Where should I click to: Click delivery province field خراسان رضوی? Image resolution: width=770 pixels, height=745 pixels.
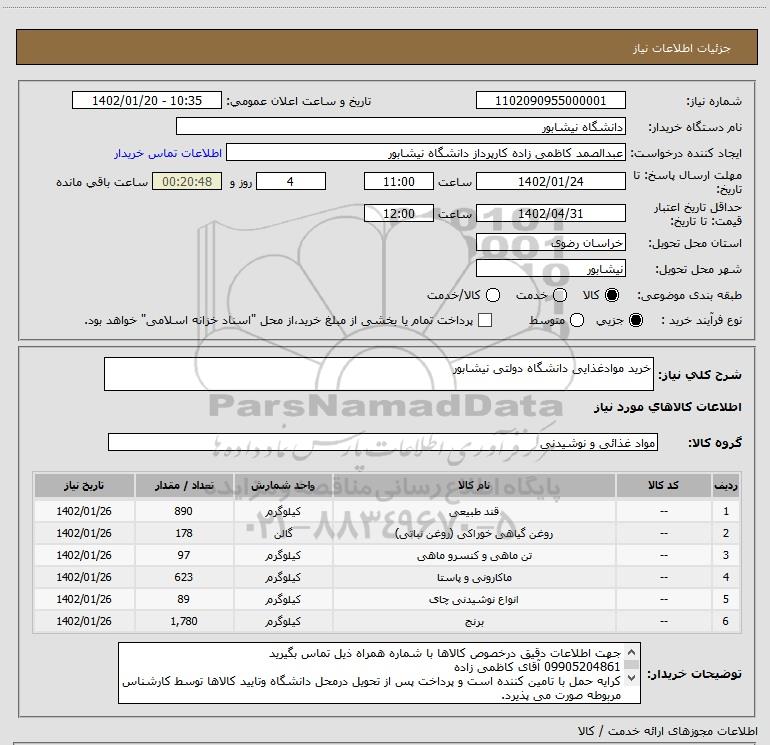click(x=550, y=242)
